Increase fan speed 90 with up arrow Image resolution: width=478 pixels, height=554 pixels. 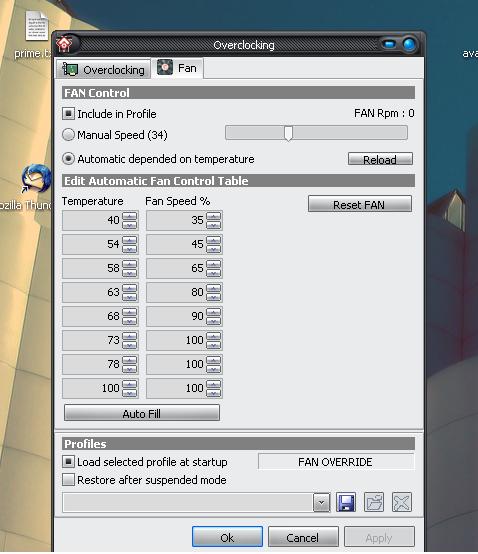coord(214,312)
